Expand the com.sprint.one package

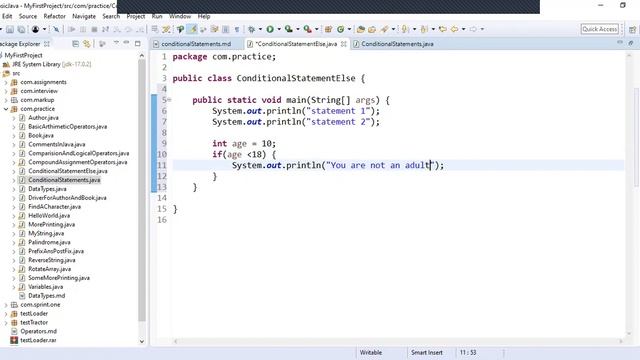tap(6, 305)
